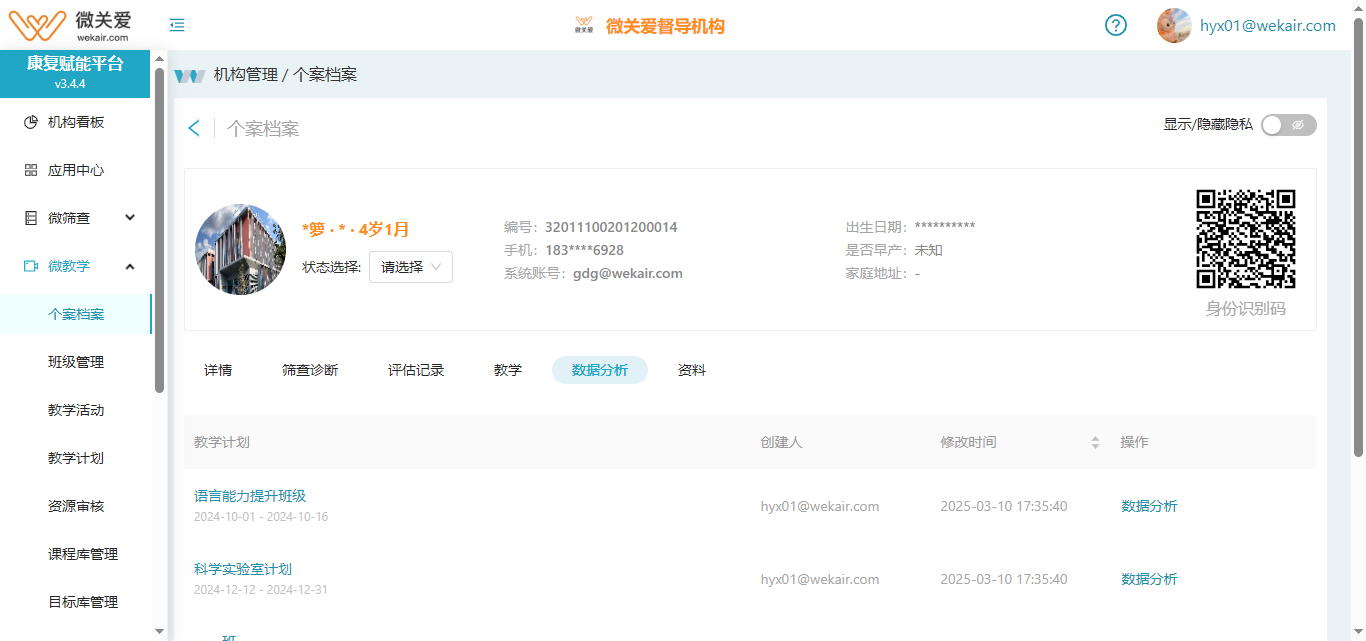1366x641 pixels.
Task: Switch to the 筛查诊断 tab
Action: [x=310, y=370]
